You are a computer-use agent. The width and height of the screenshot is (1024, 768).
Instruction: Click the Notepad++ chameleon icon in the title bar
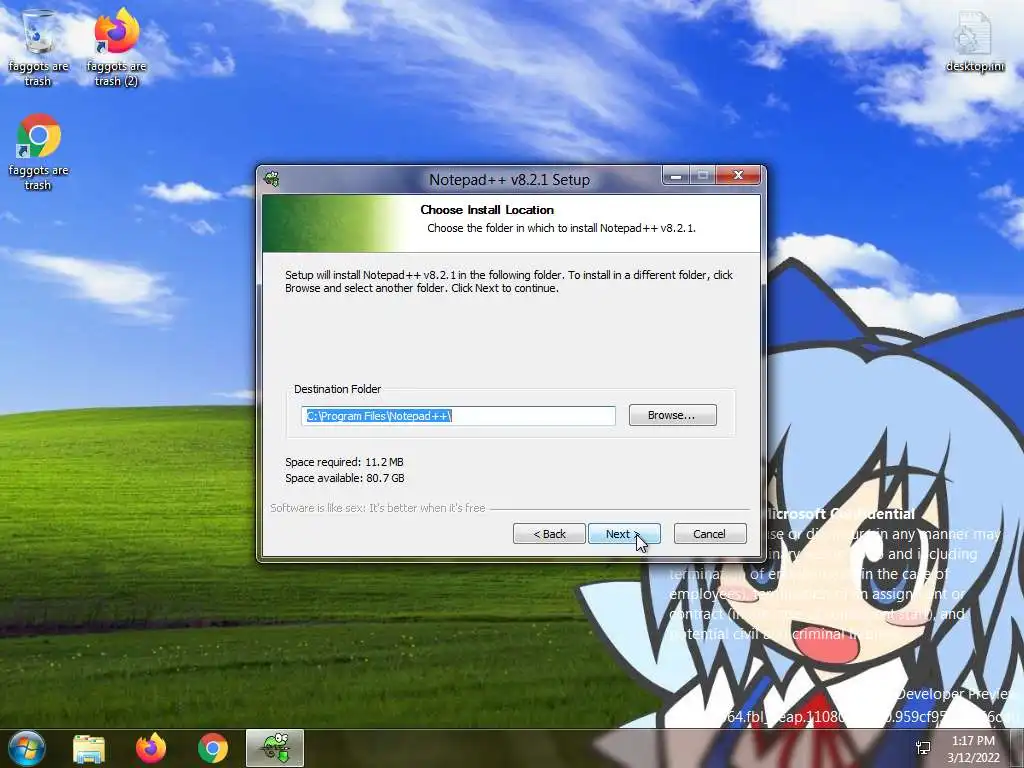point(272,179)
